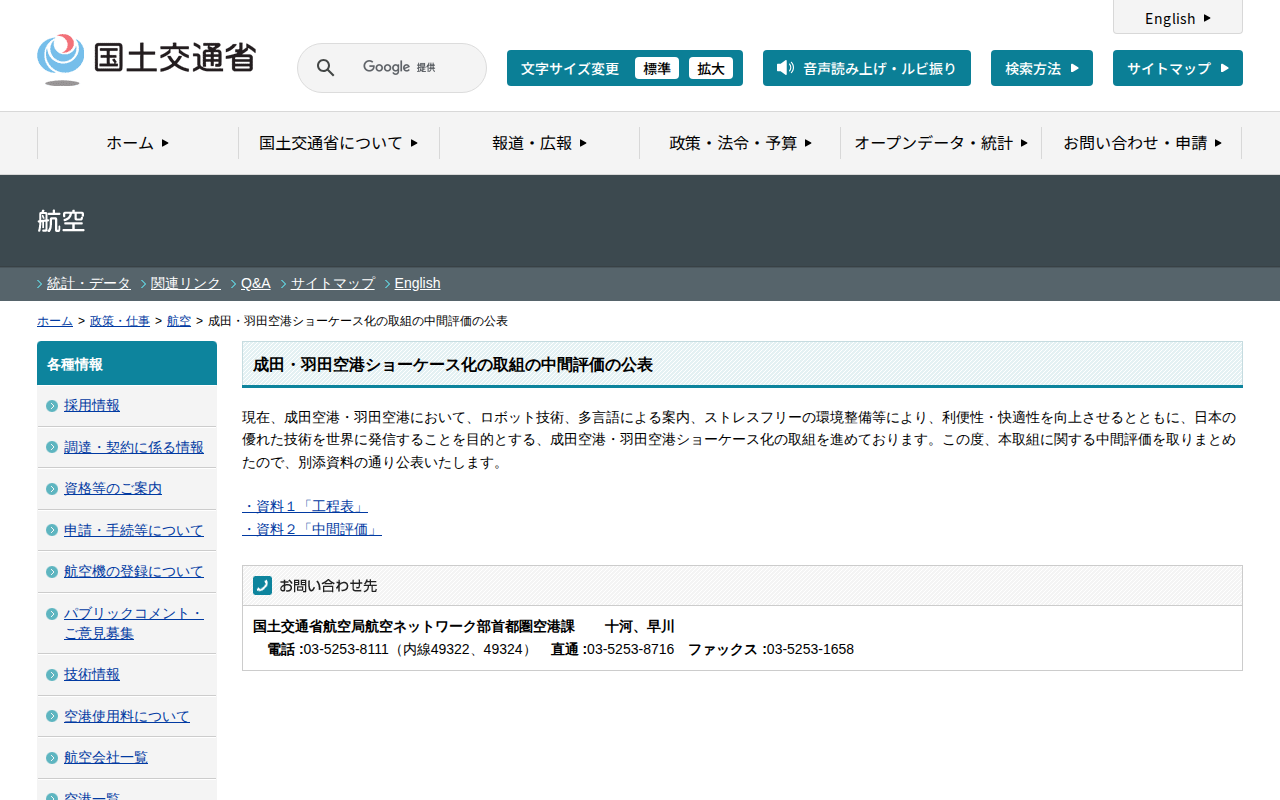Click the 航空 breadcrumb link

click(x=179, y=321)
